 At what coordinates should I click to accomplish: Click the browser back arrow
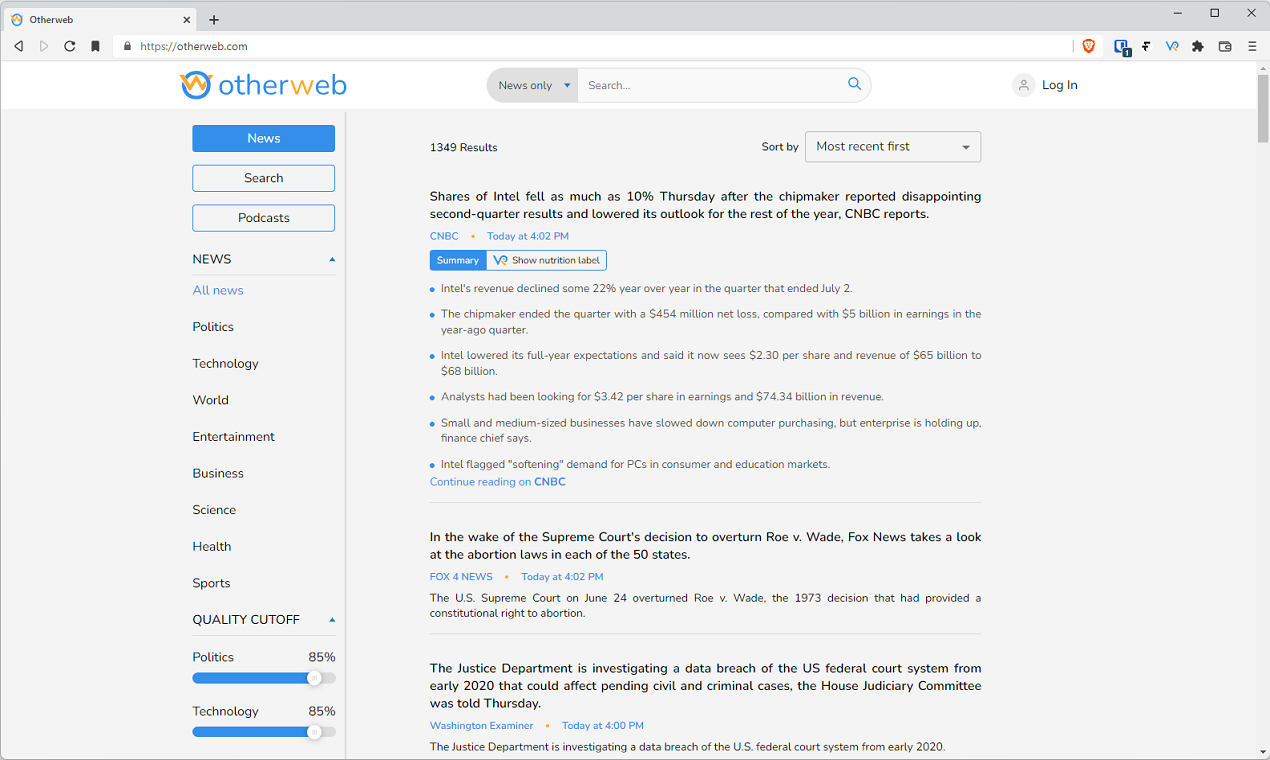(x=18, y=46)
